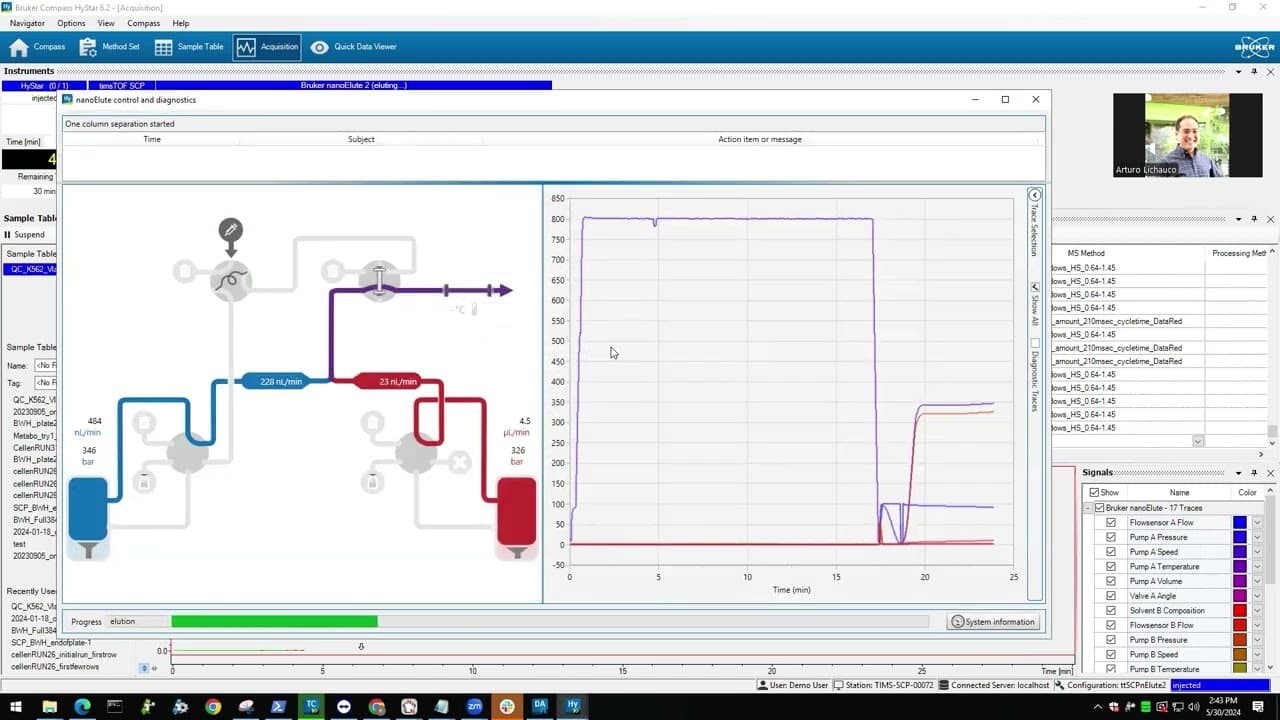Screen dimensions: 1280x720
Task: Open the Compass home view
Action: (37, 47)
